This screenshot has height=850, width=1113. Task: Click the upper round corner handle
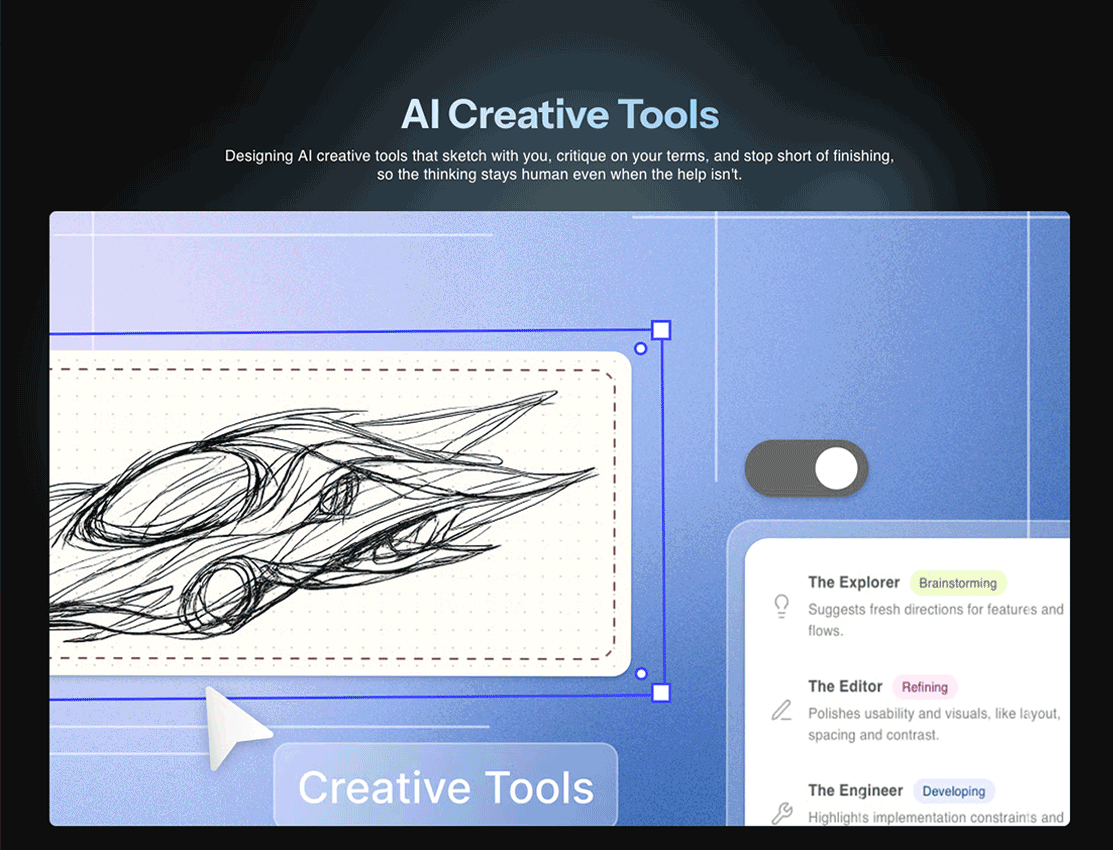(640, 349)
